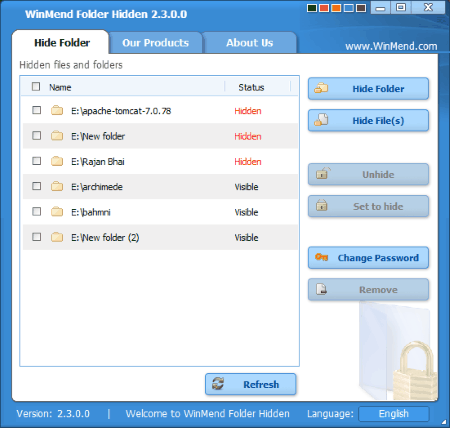Viewport: 450px width, 428px height.
Task: Tick the select-all checkbox beside Name
Action: coord(36,87)
